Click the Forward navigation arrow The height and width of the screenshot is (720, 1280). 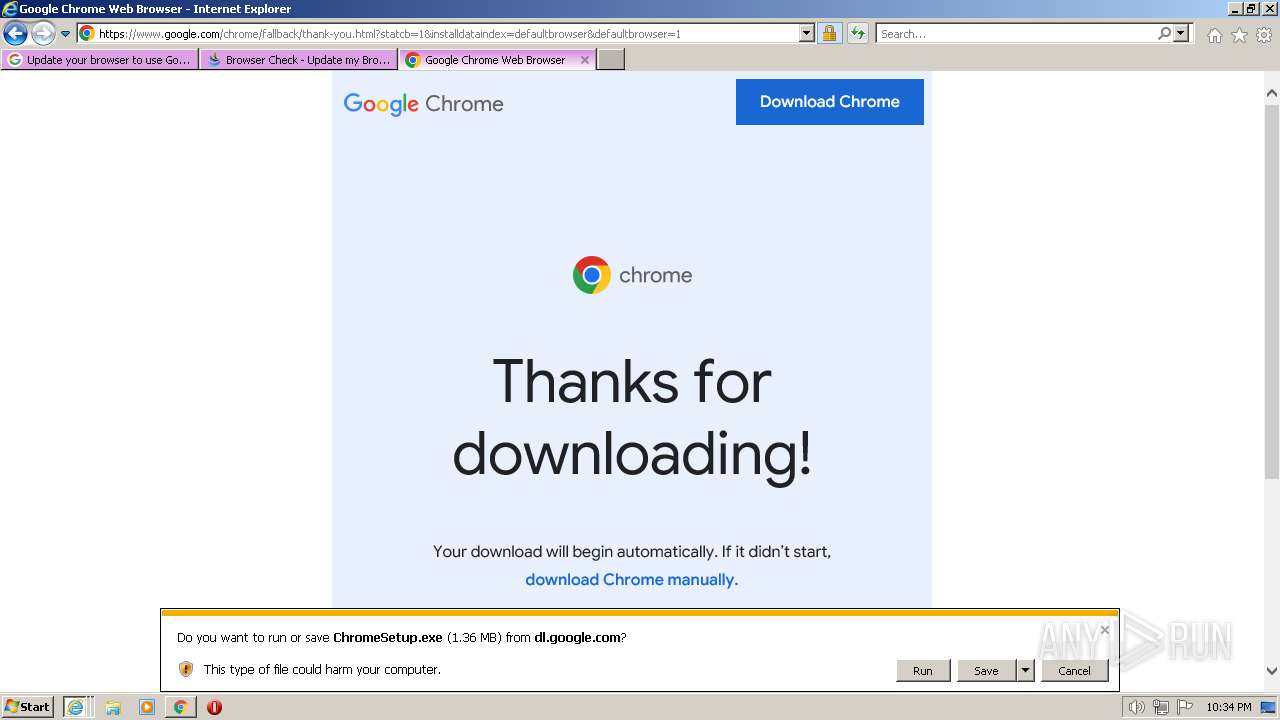tap(42, 34)
